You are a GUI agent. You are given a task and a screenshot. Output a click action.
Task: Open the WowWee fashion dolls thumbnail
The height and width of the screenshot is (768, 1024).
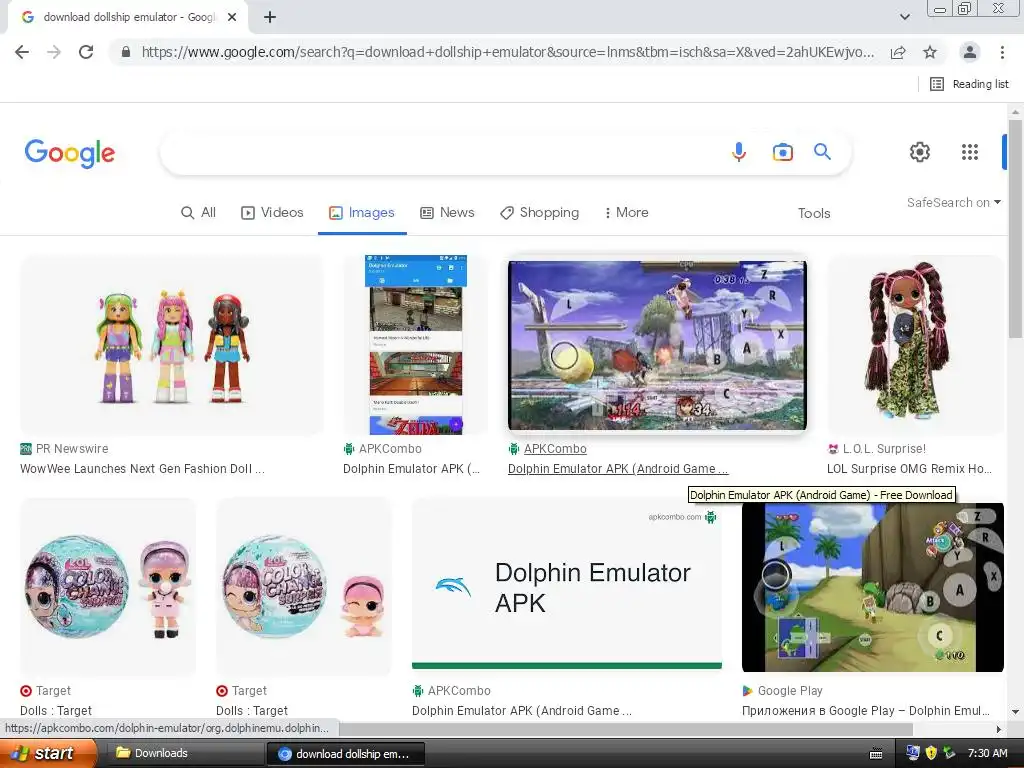tap(172, 345)
